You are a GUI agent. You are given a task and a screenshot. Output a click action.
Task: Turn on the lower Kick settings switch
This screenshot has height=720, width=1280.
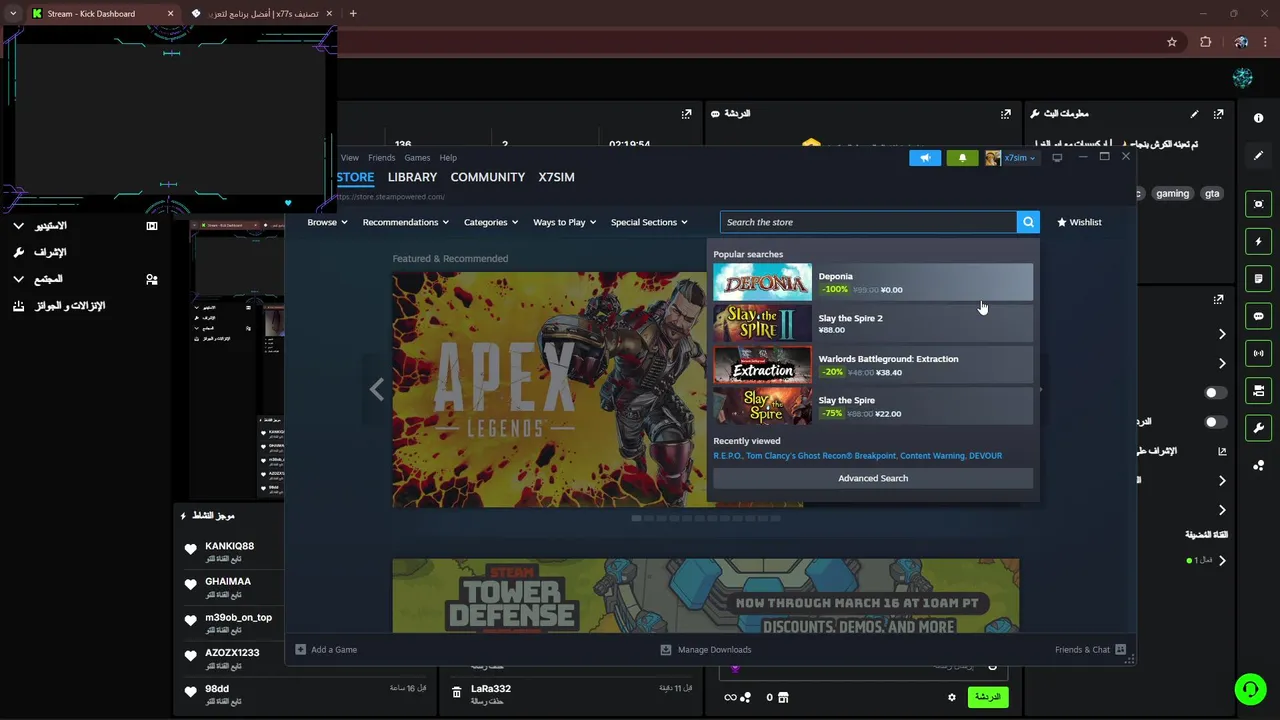[1216, 422]
